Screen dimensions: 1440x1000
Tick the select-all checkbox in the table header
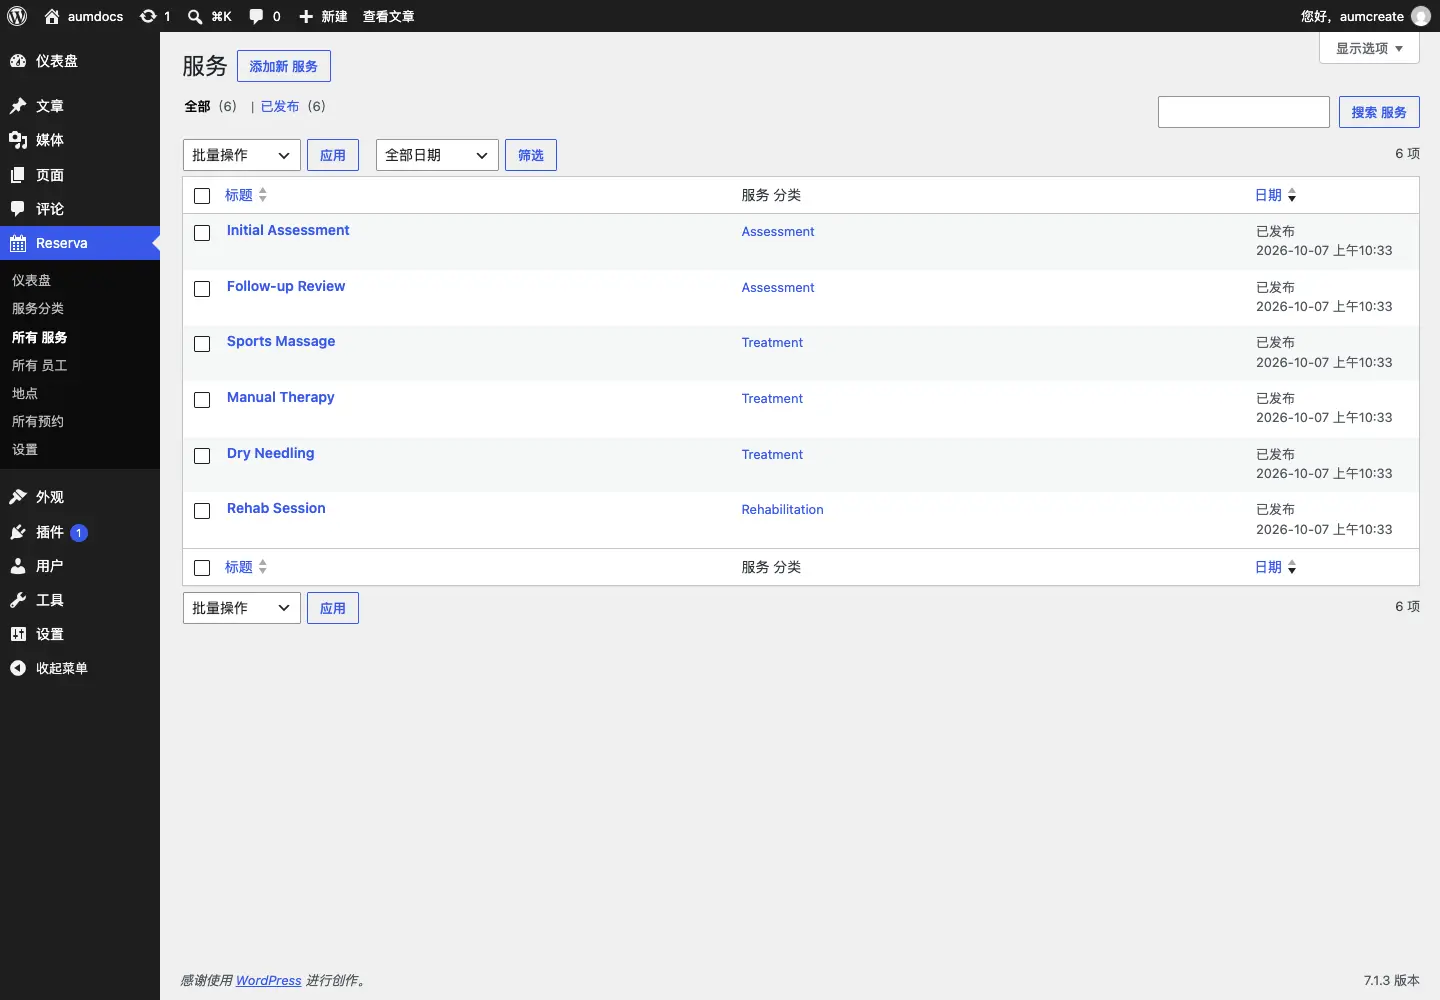202,196
